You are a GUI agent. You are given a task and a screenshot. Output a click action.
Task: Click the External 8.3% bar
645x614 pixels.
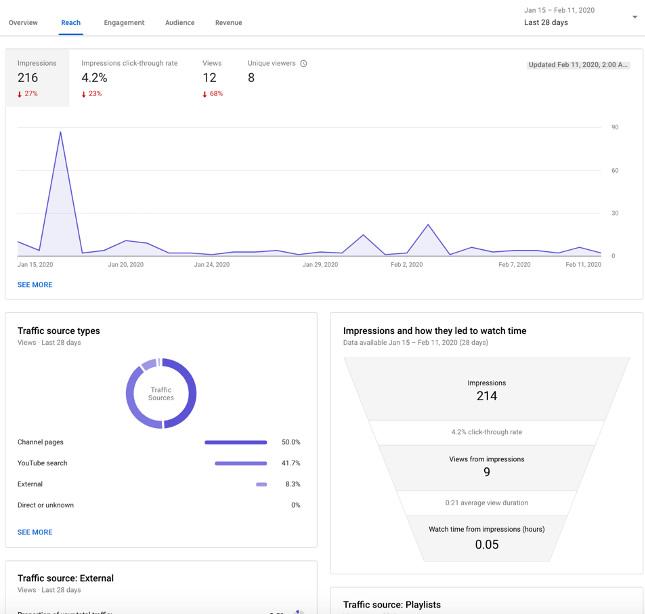pos(262,484)
